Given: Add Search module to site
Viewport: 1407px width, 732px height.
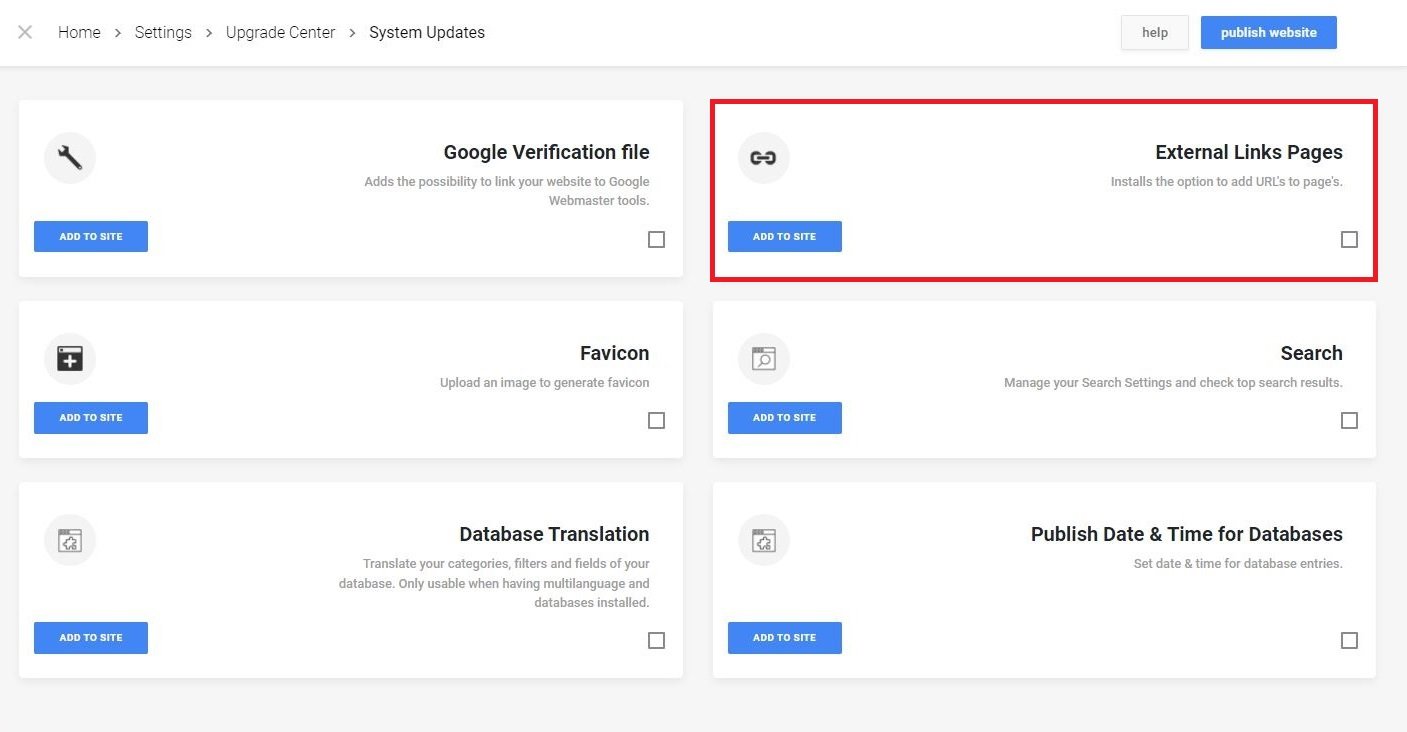Looking at the screenshot, I should tap(784, 418).
